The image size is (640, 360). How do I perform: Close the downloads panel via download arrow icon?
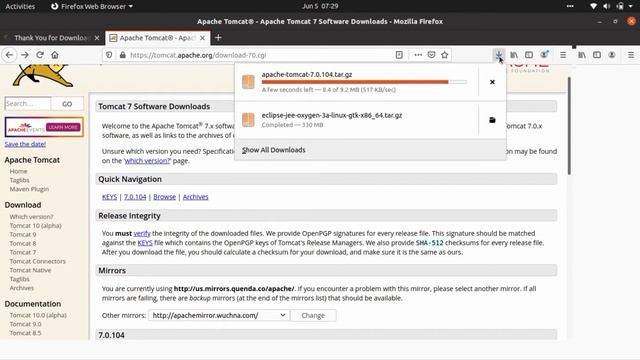[x=499, y=55]
